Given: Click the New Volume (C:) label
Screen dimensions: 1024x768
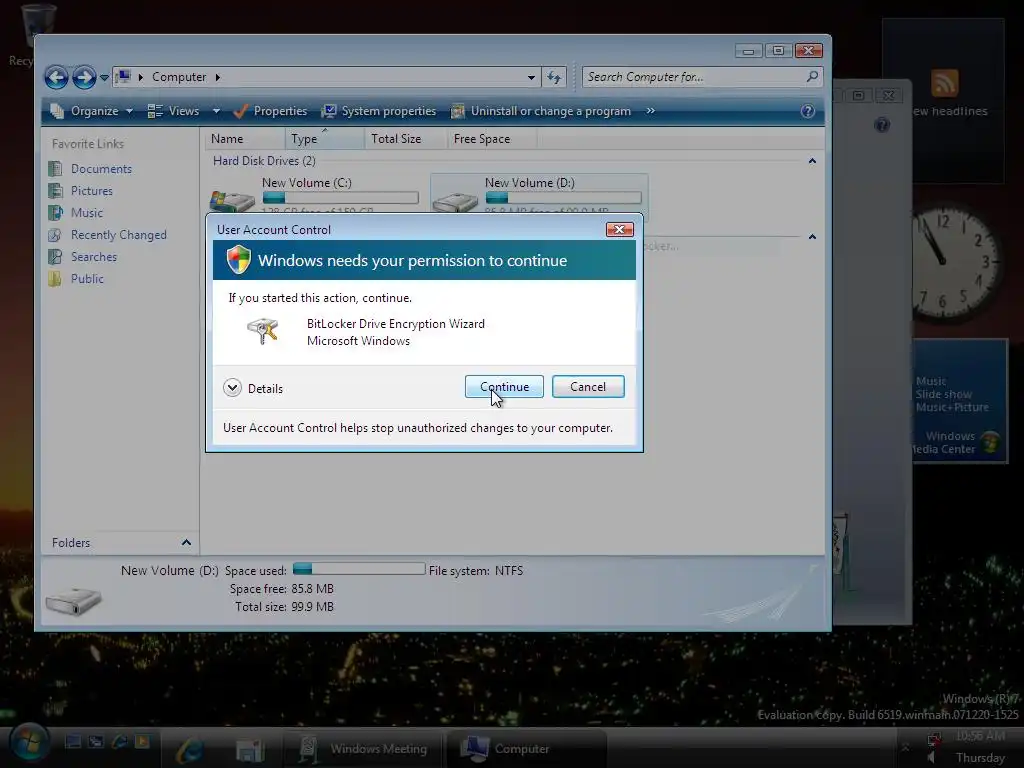Looking at the screenshot, I should pyautogui.click(x=306, y=183).
